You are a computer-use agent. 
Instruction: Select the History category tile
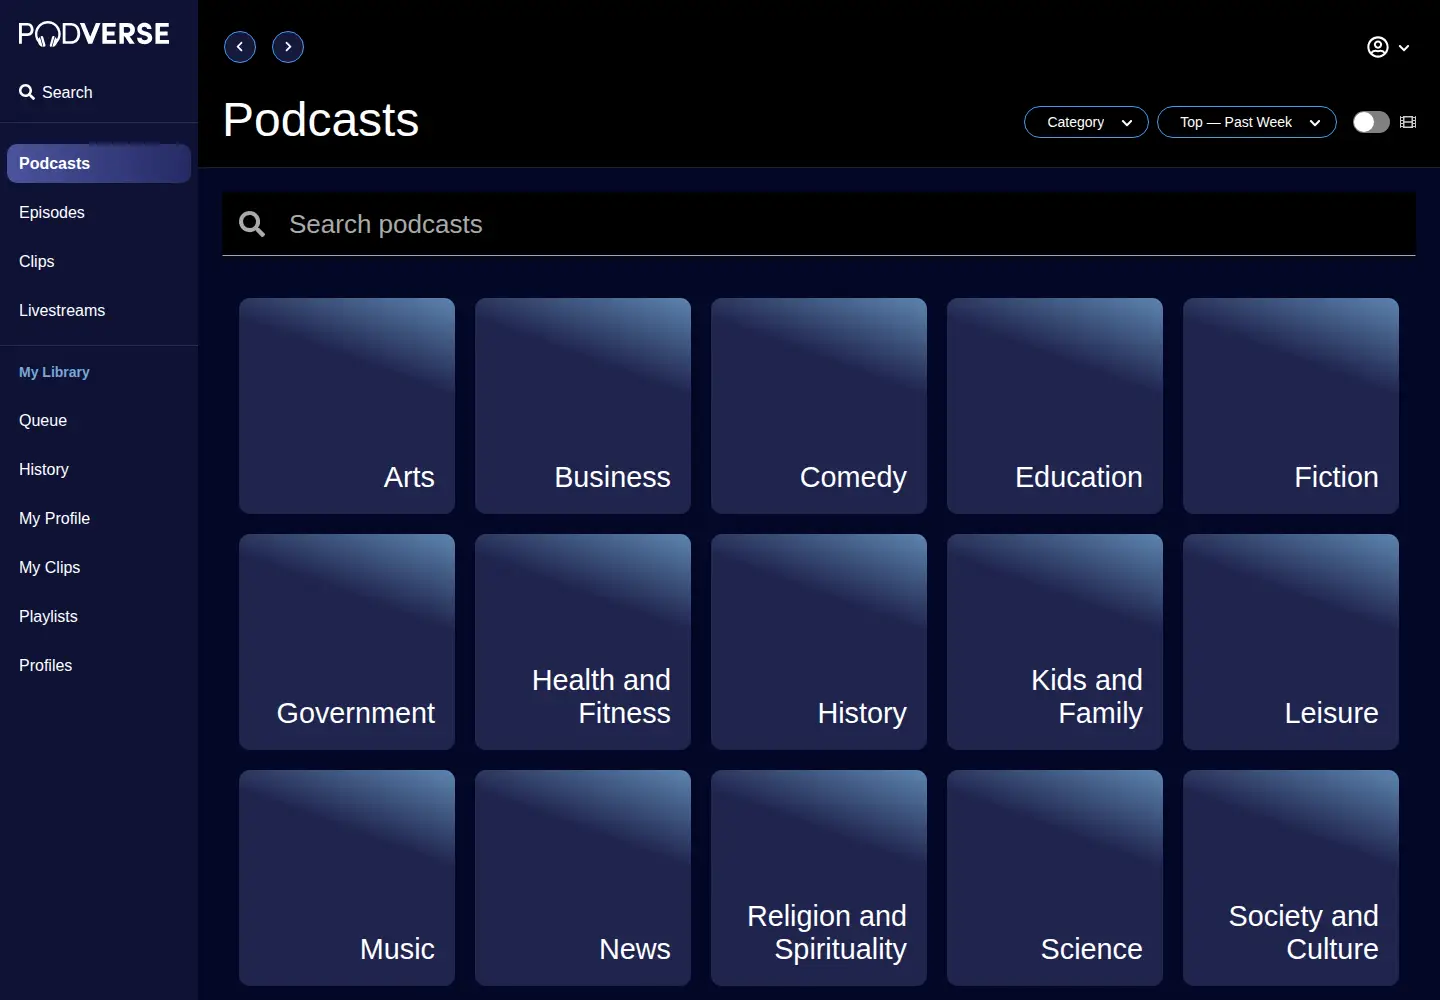(819, 642)
